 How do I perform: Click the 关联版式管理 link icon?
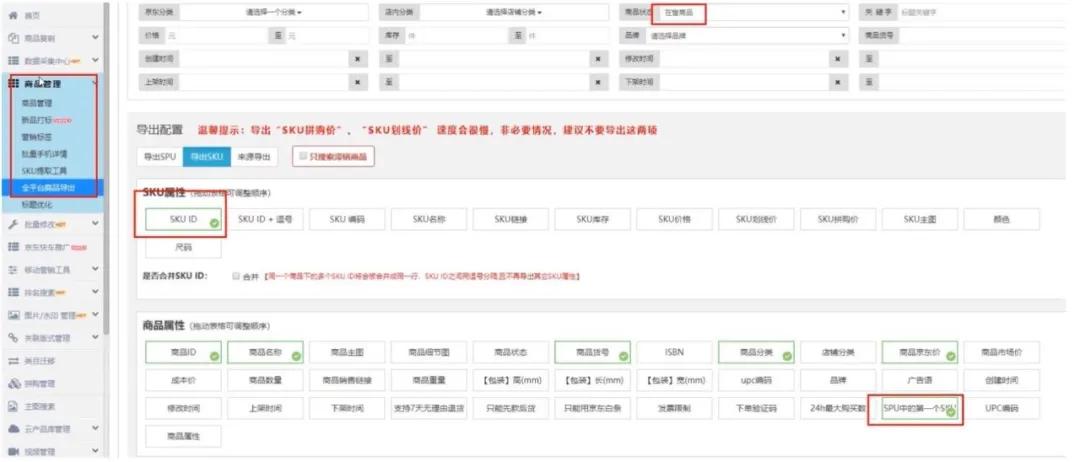click(x=12, y=337)
